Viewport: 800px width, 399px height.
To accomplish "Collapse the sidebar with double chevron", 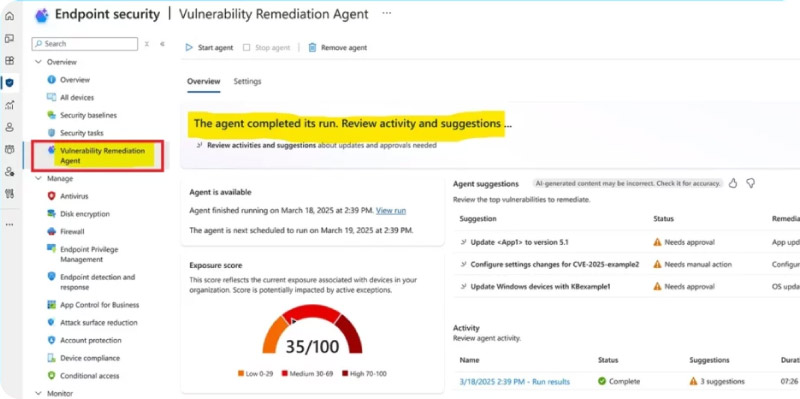I will (x=162, y=44).
